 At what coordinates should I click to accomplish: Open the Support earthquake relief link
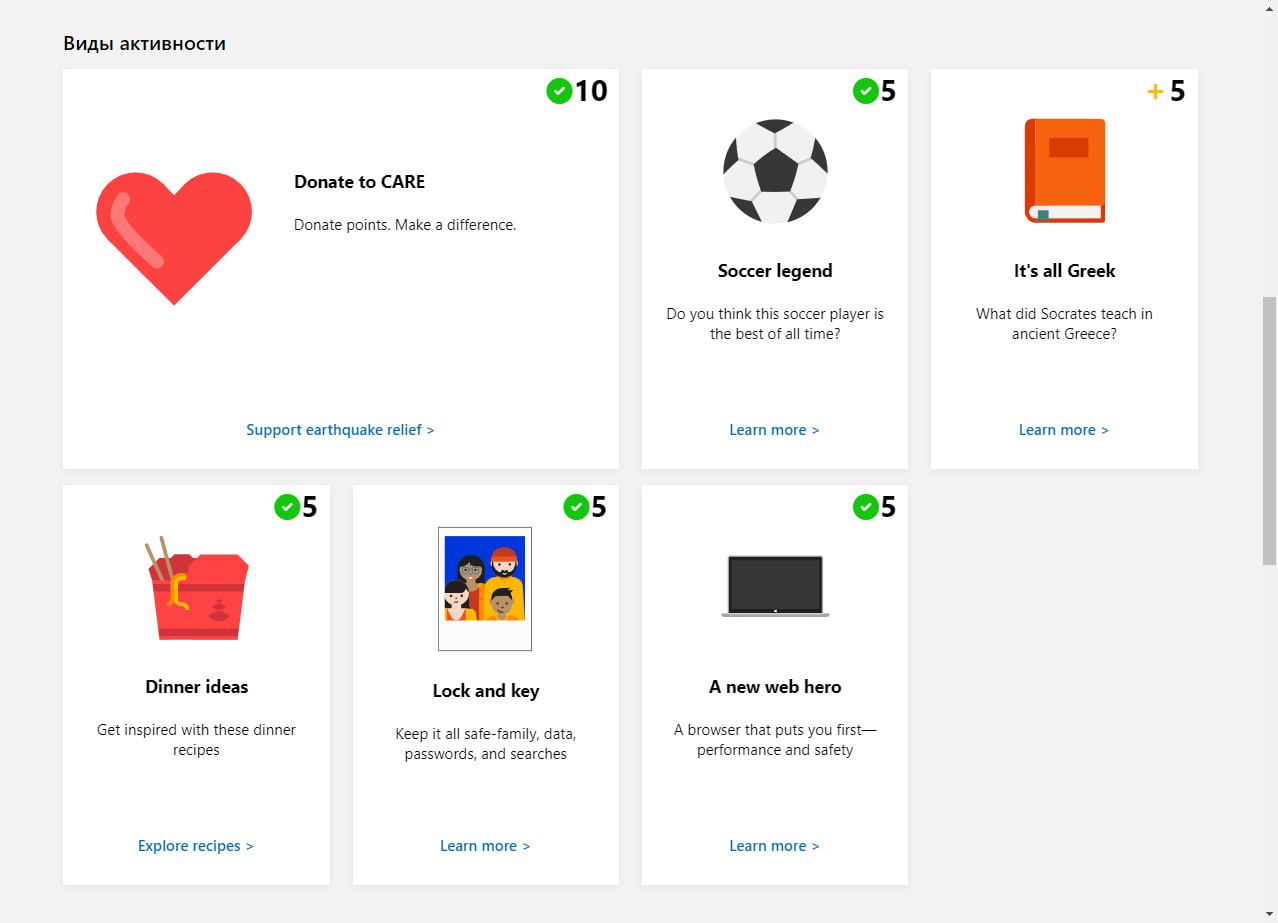[x=340, y=430]
